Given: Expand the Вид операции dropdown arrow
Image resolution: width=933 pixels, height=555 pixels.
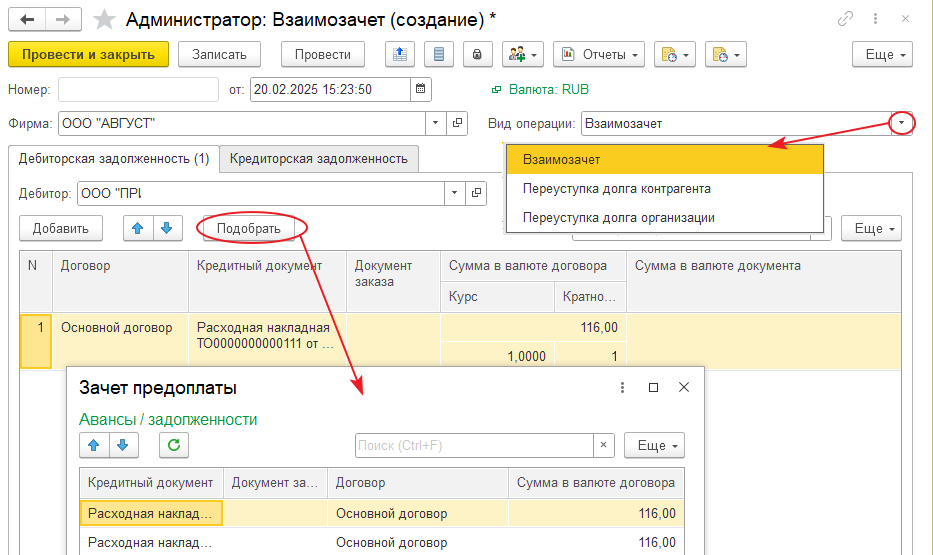Looking at the screenshot, I should click(902, 124).
